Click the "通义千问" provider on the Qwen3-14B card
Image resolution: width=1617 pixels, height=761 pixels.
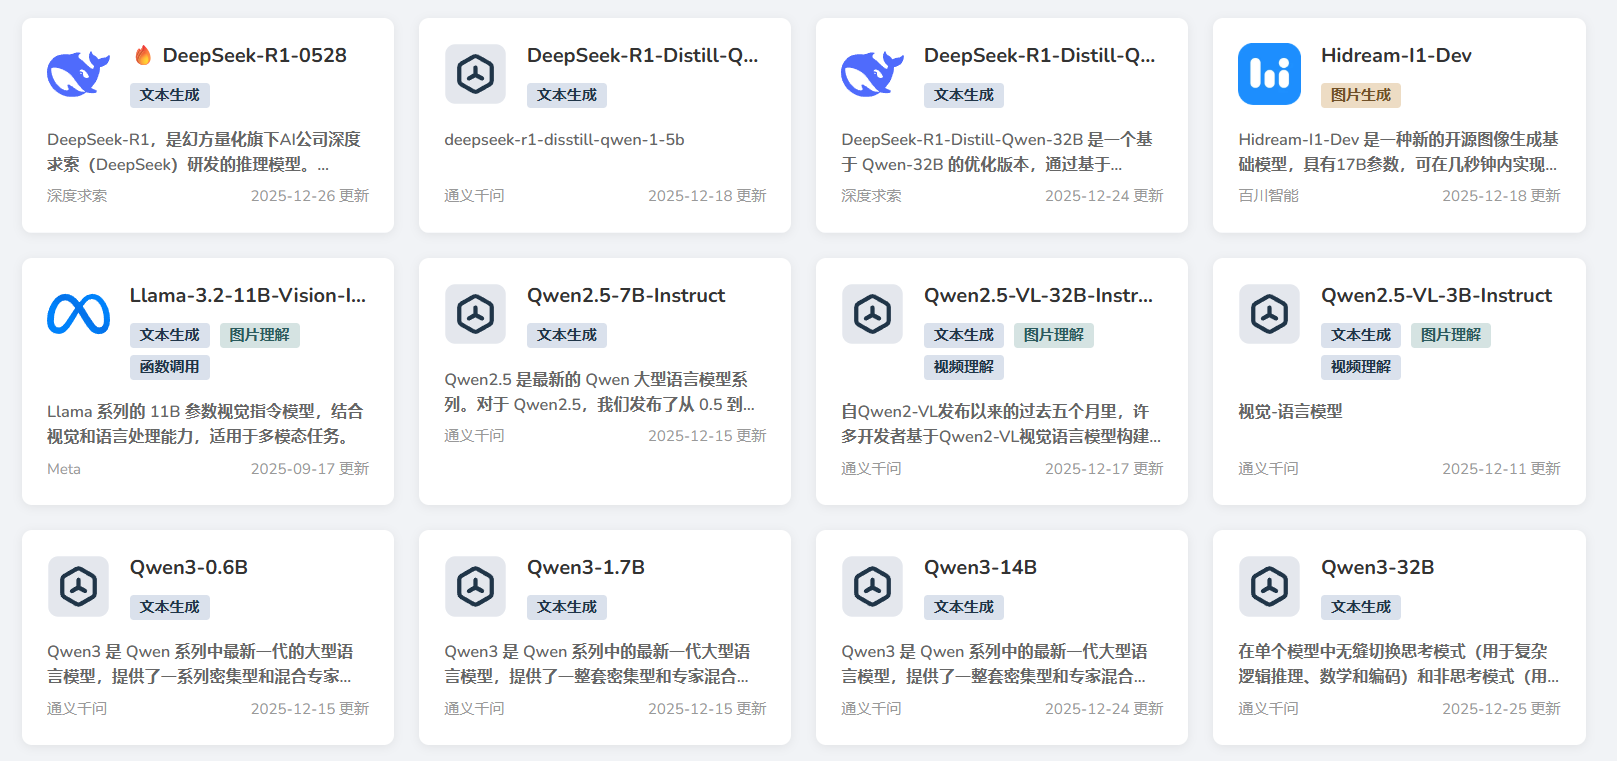pyautogui.click(x=872, y=709)
